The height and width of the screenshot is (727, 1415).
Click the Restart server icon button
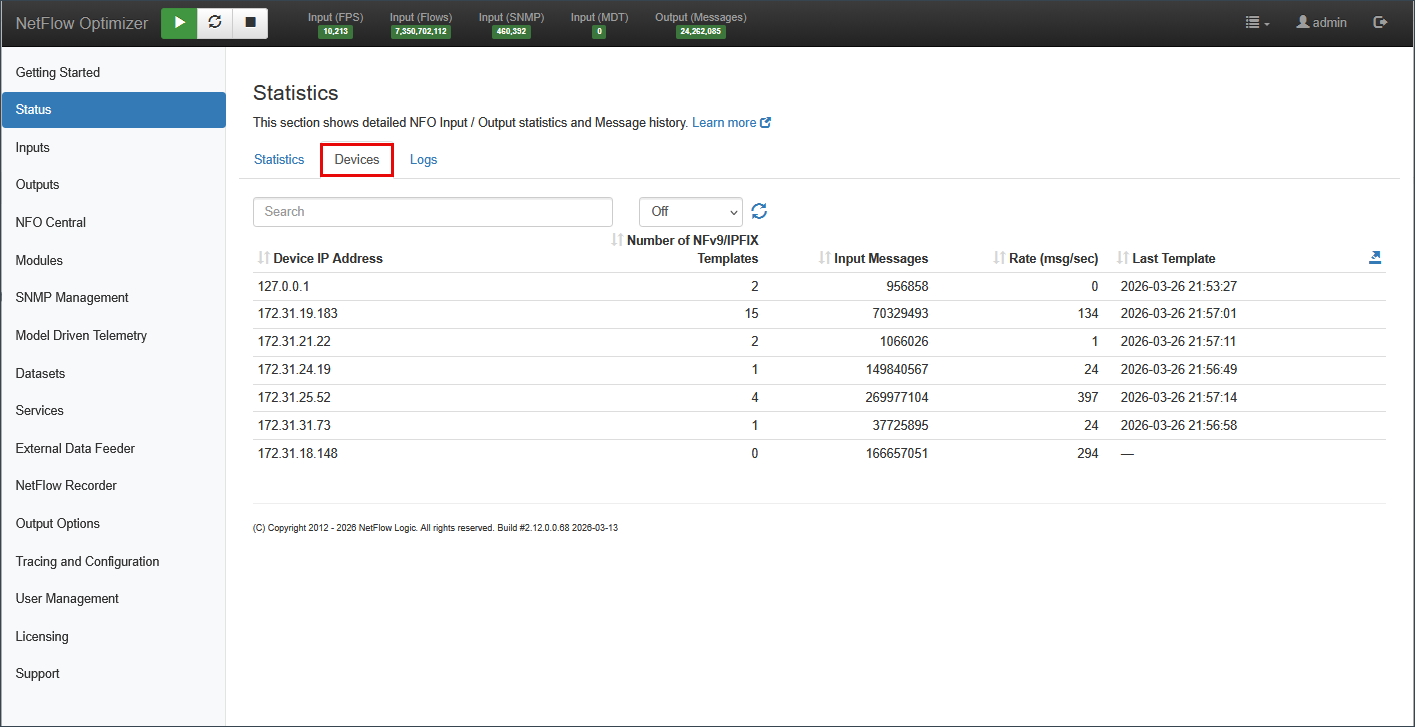(x=215, y=22)
